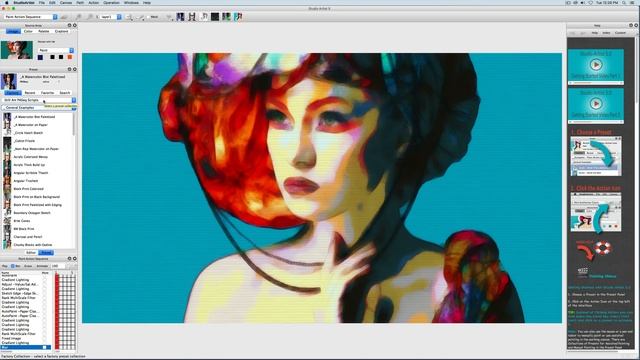The height and width of the screenshot is (360, 640).
Task: Open the preset collection dropdown
Action: [x=39, y=100]
